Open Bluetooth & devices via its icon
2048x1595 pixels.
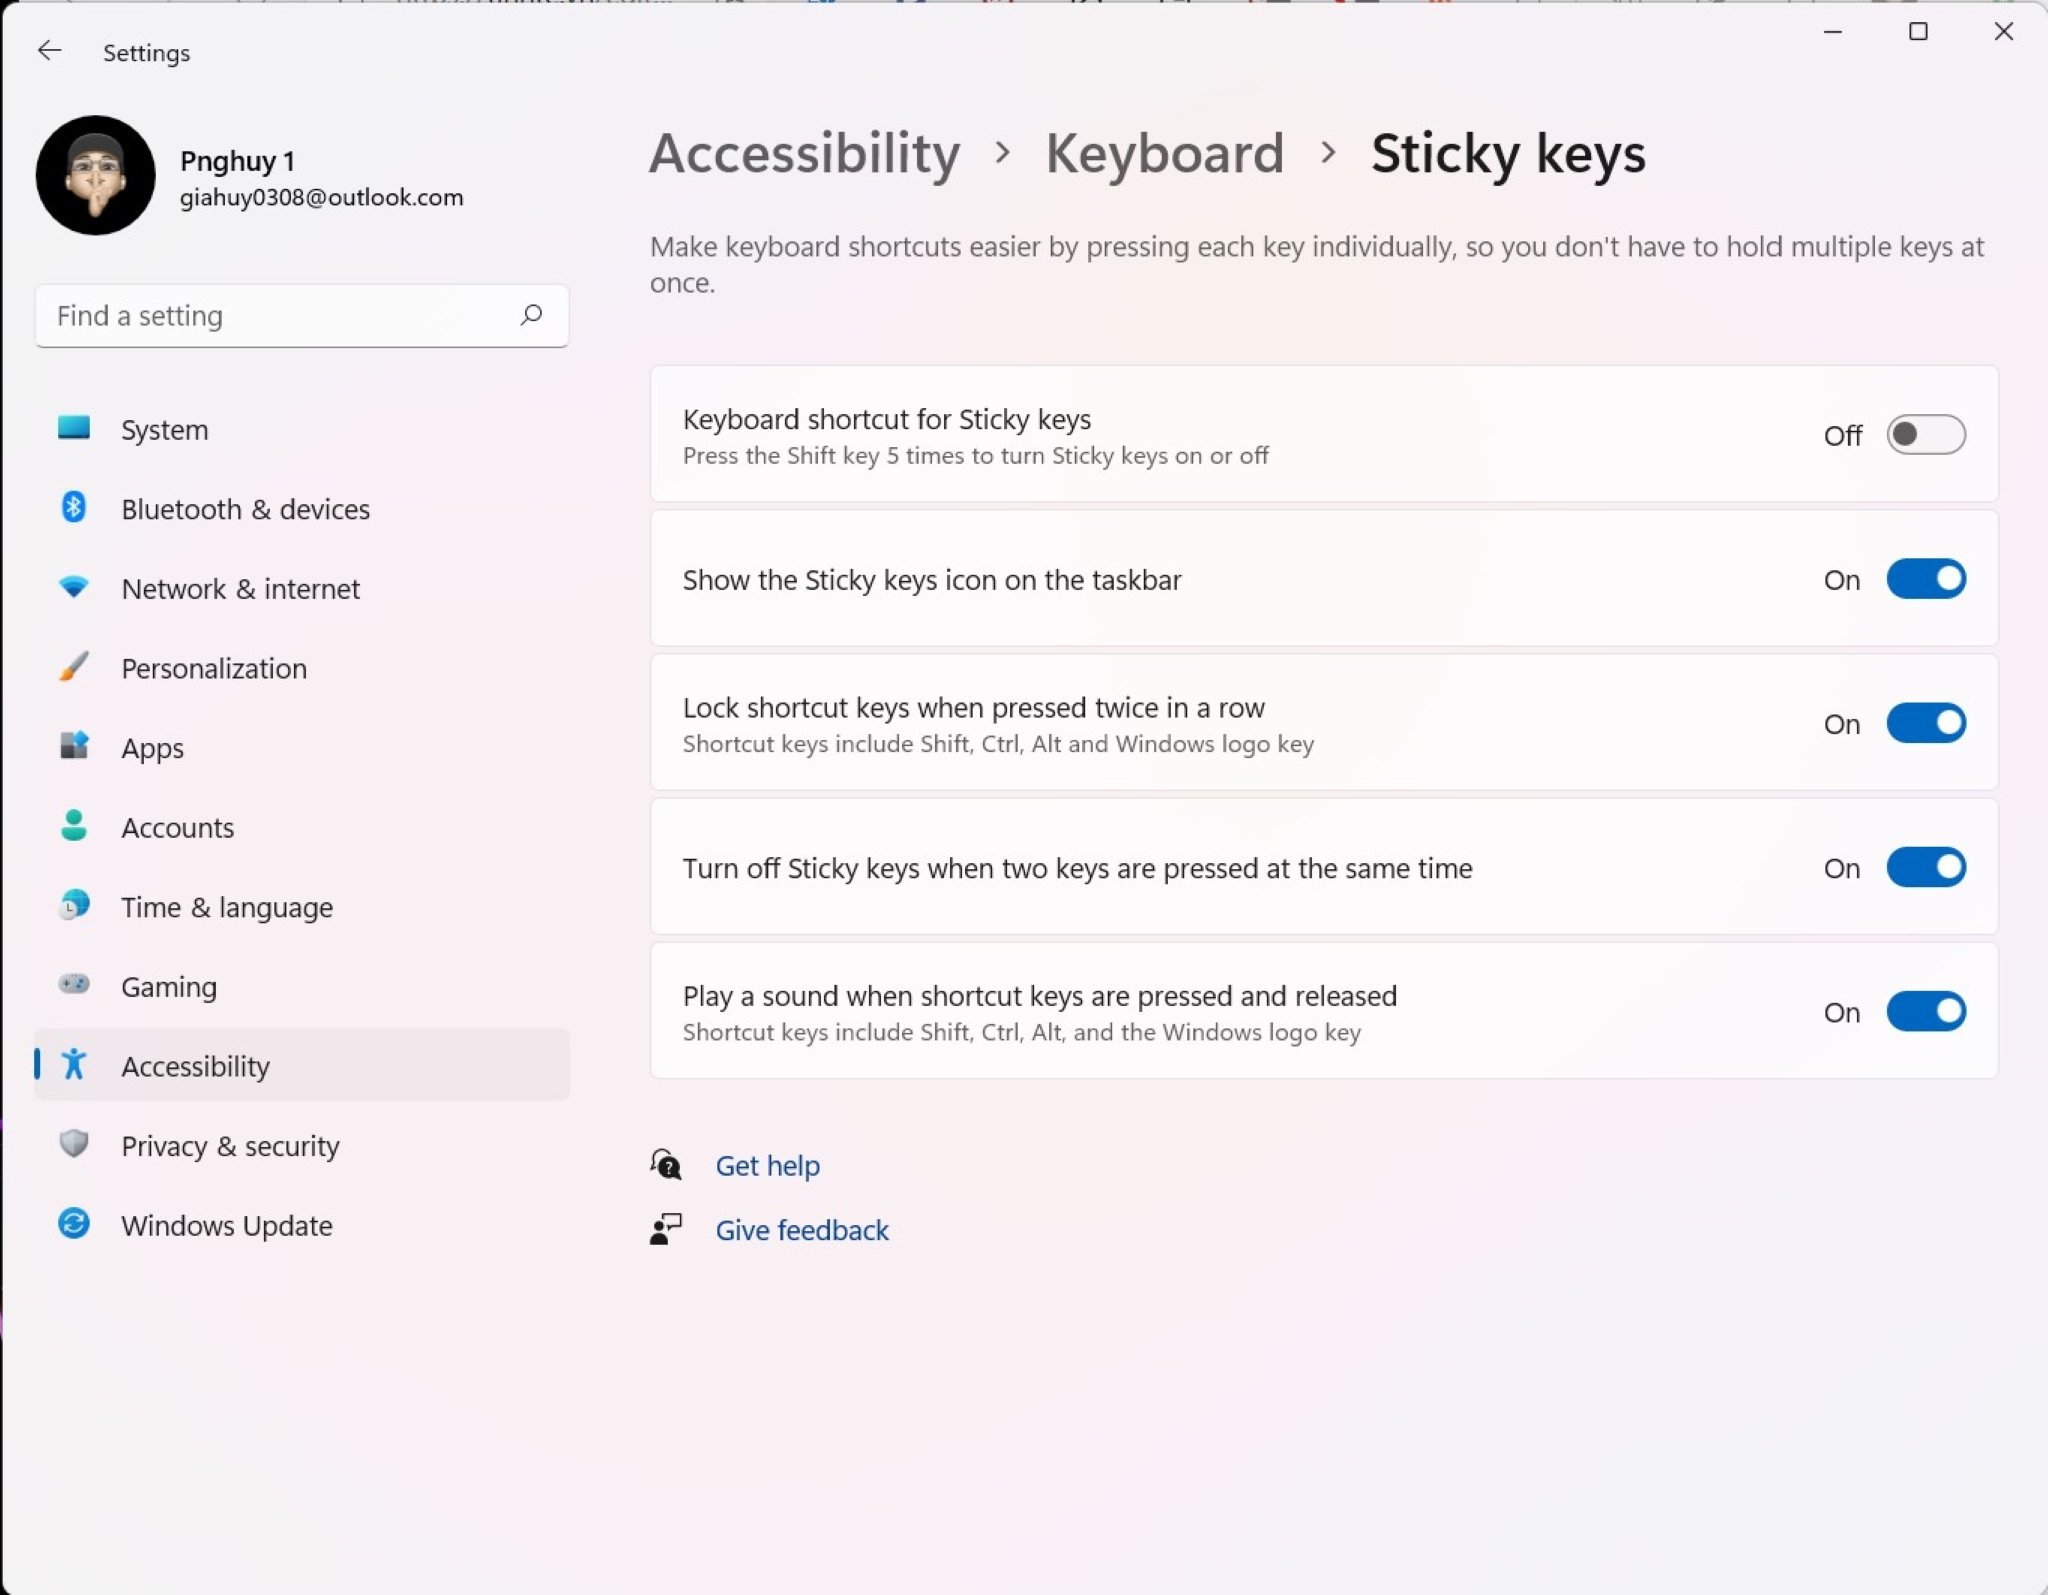[x=74, y=509]
